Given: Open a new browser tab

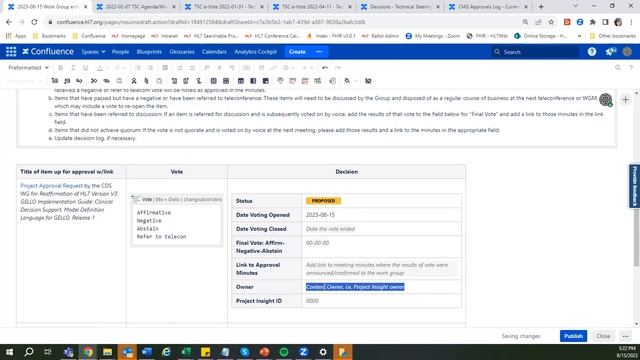Looking at the screenshot, I should click(541, 7).
